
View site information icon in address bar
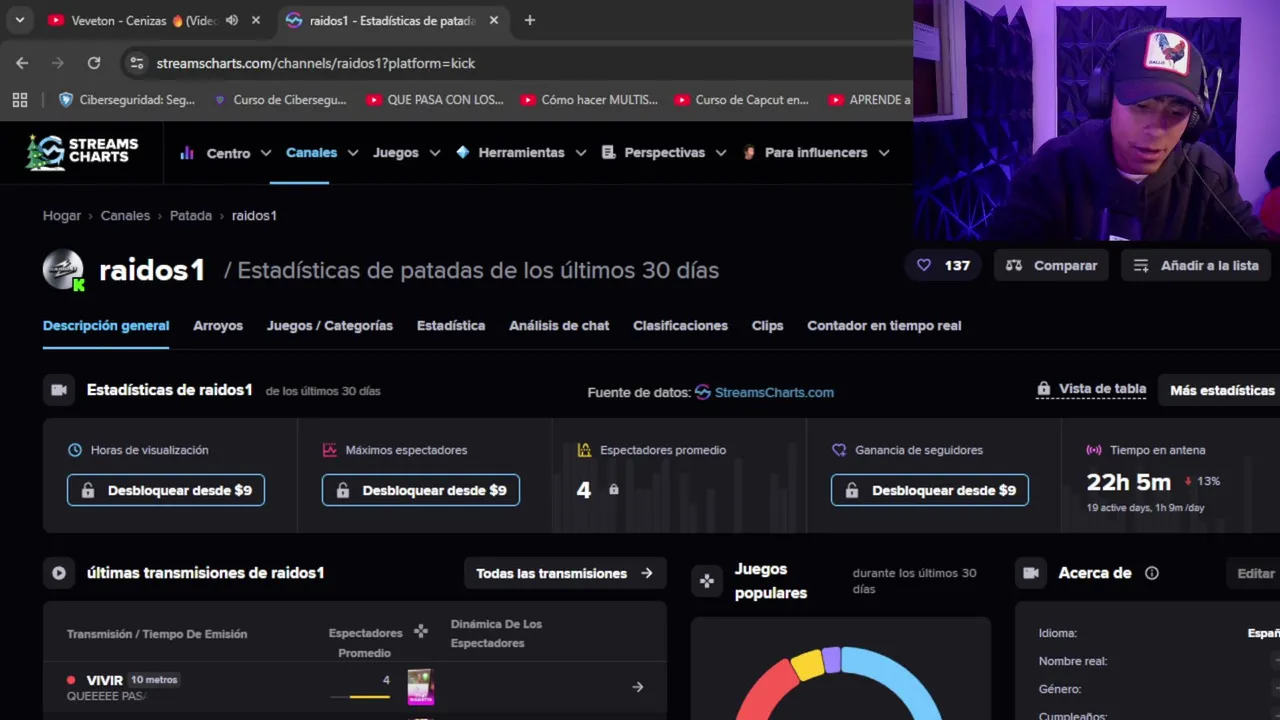tap(137, 63)
